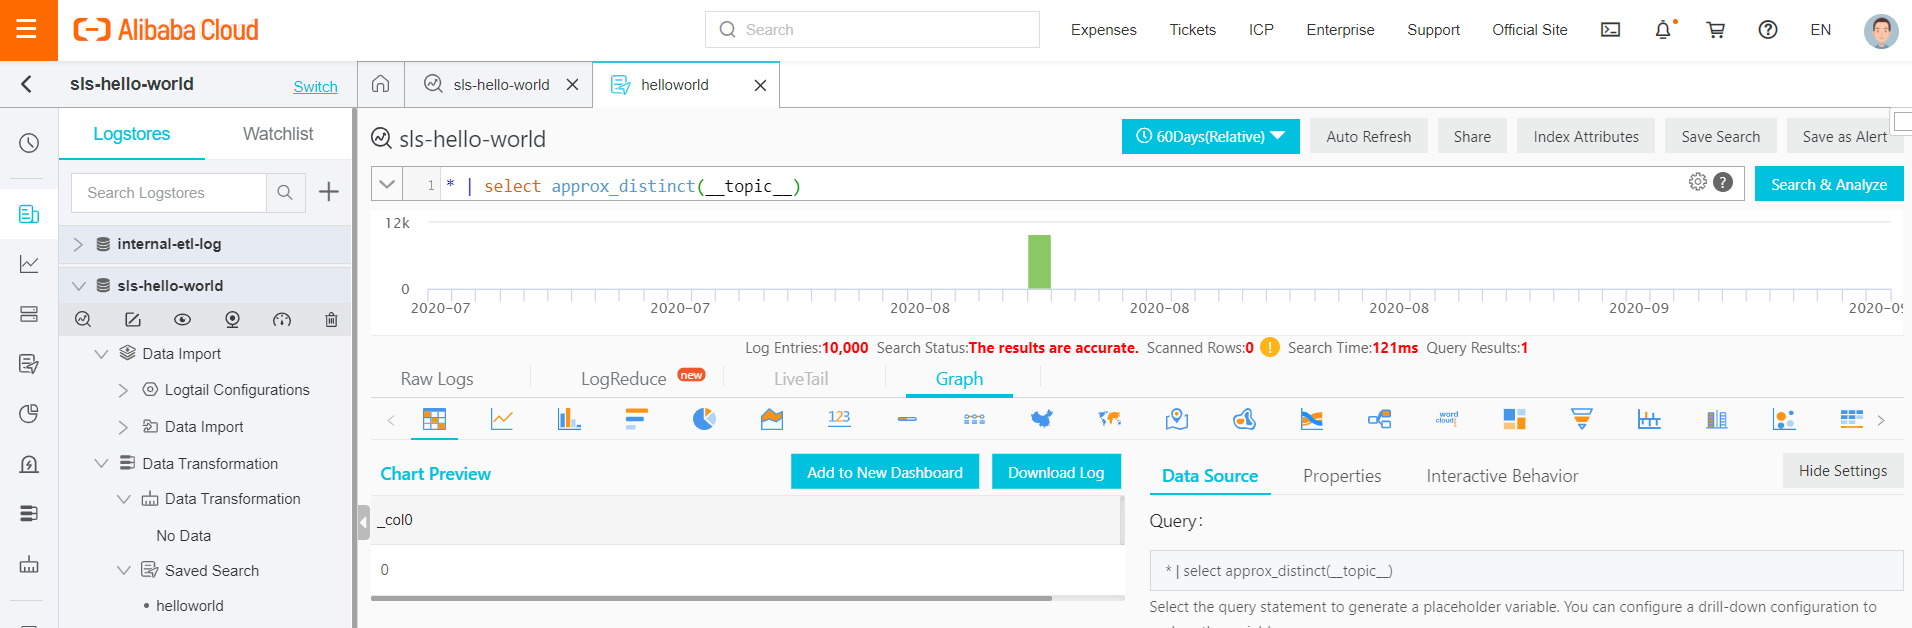Click the edit icon under sls-hello-world logstore
This screenshot has height=628, width=1912.
[x=133, y=319]
